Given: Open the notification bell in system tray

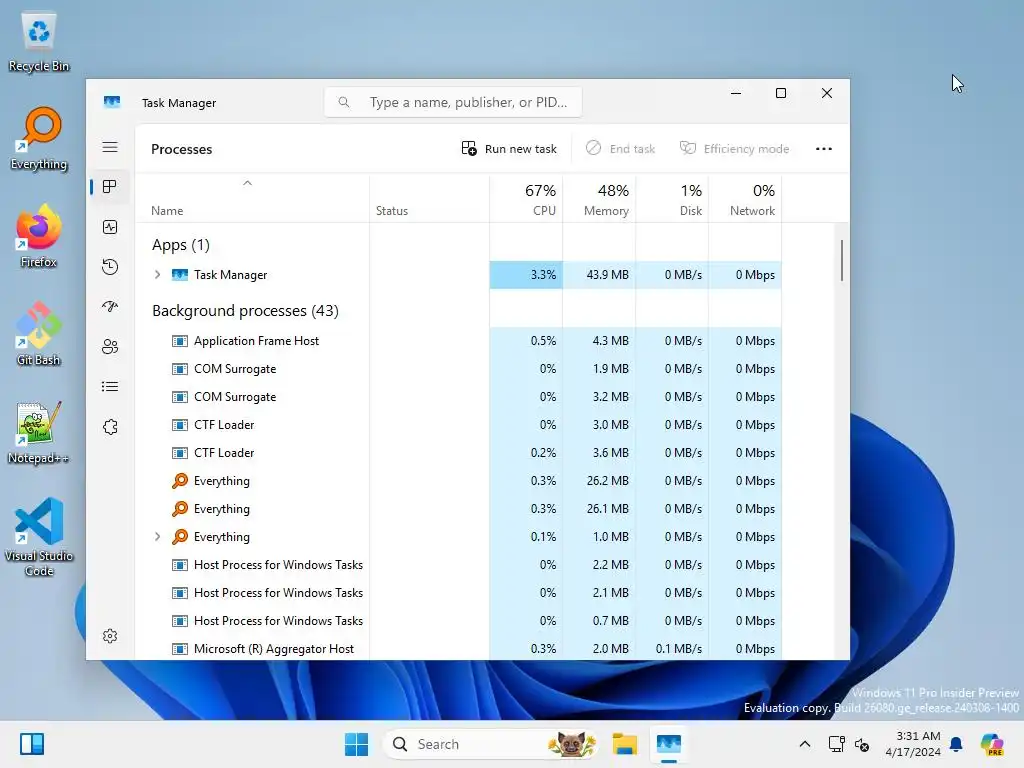Looking at the screenshot, I should coord(956,744).
